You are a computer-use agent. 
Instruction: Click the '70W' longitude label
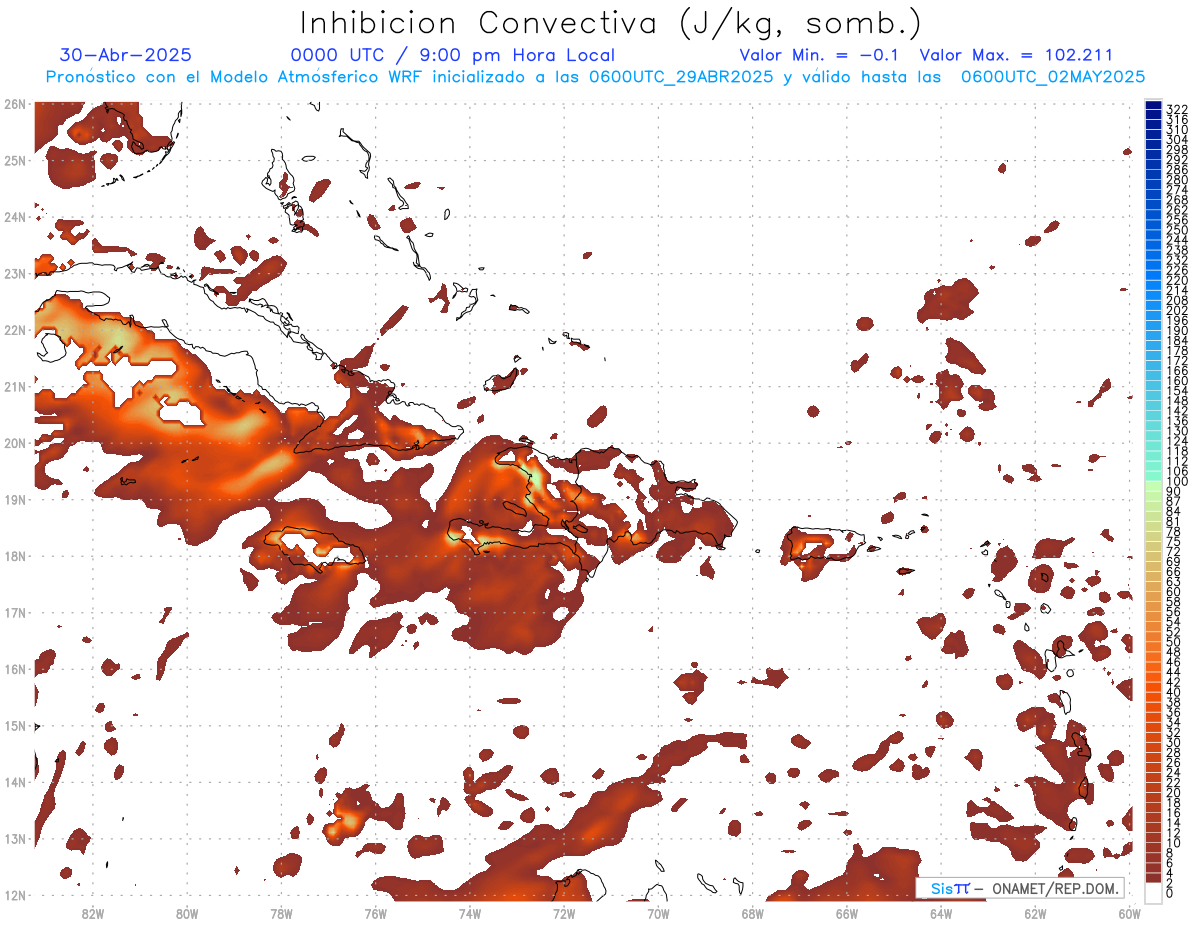(x=658, y=914)
